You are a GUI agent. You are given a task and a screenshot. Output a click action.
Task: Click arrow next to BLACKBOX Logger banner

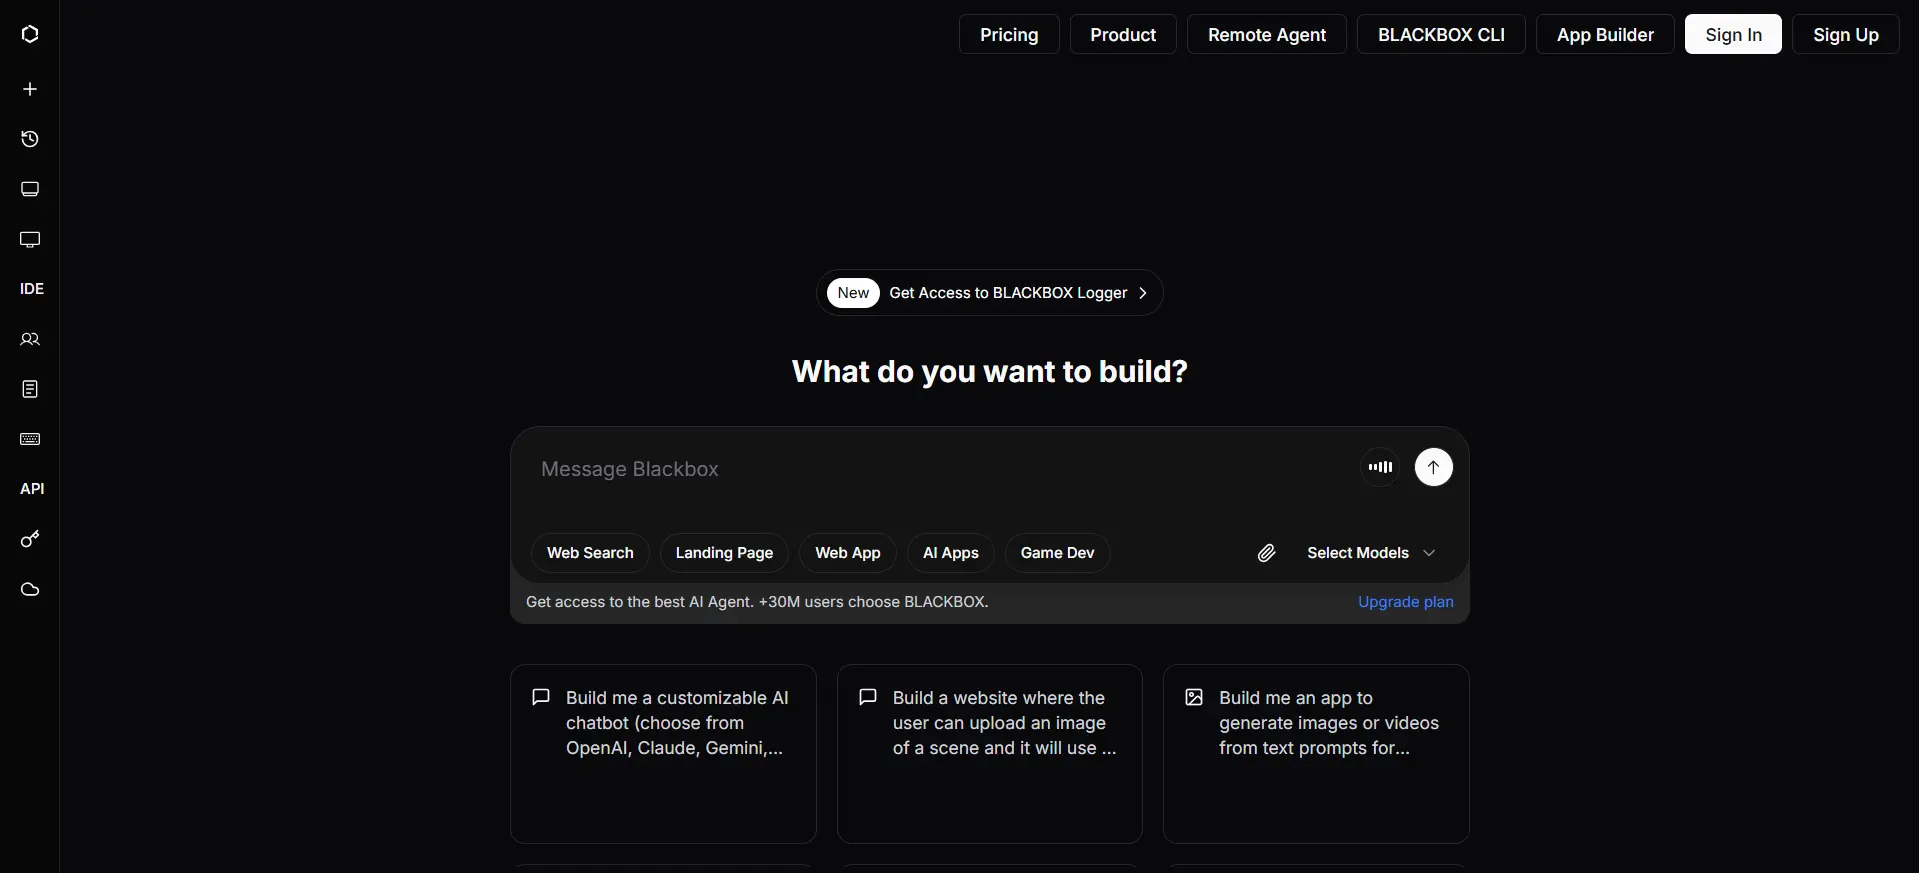click(x=1142, y=293)
